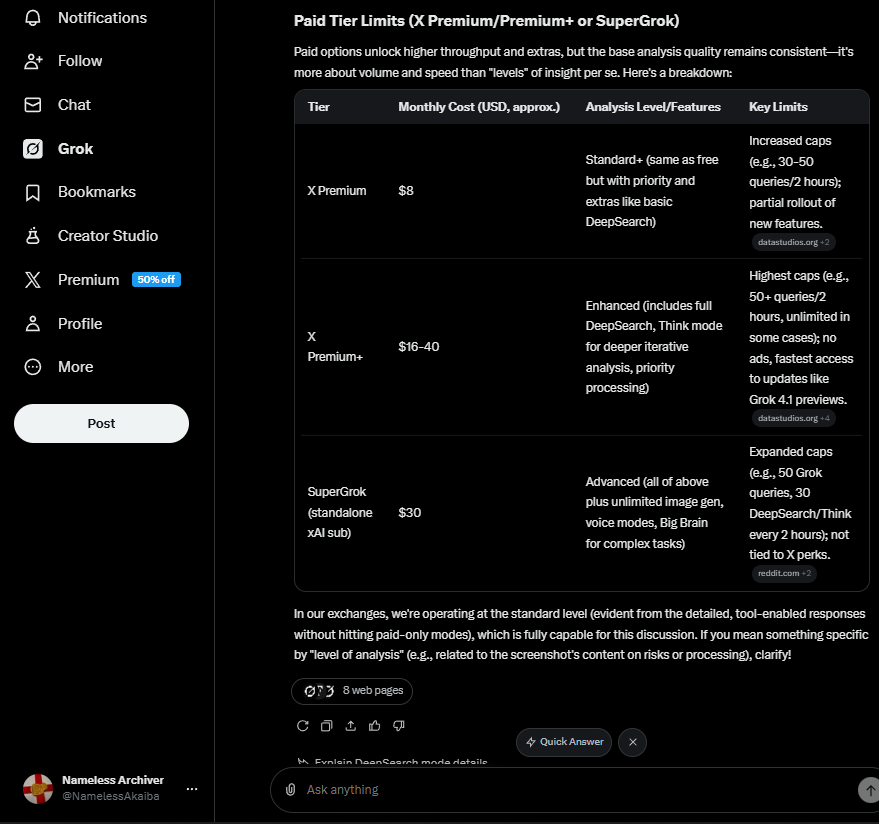The width and height of the screenshot is (879, 824).
Task: Click Monthly Cost (USD, approx.) header
Action: 479,107
